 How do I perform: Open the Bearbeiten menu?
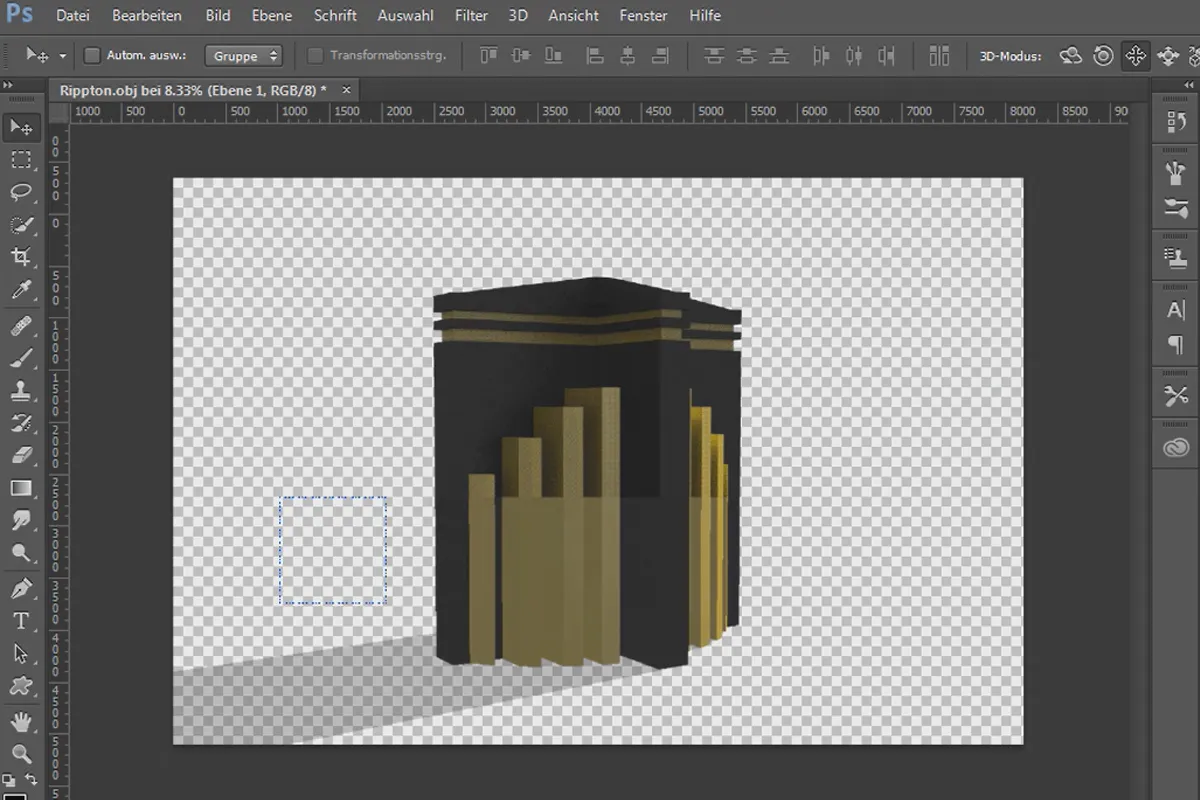[x=147, y=16]
